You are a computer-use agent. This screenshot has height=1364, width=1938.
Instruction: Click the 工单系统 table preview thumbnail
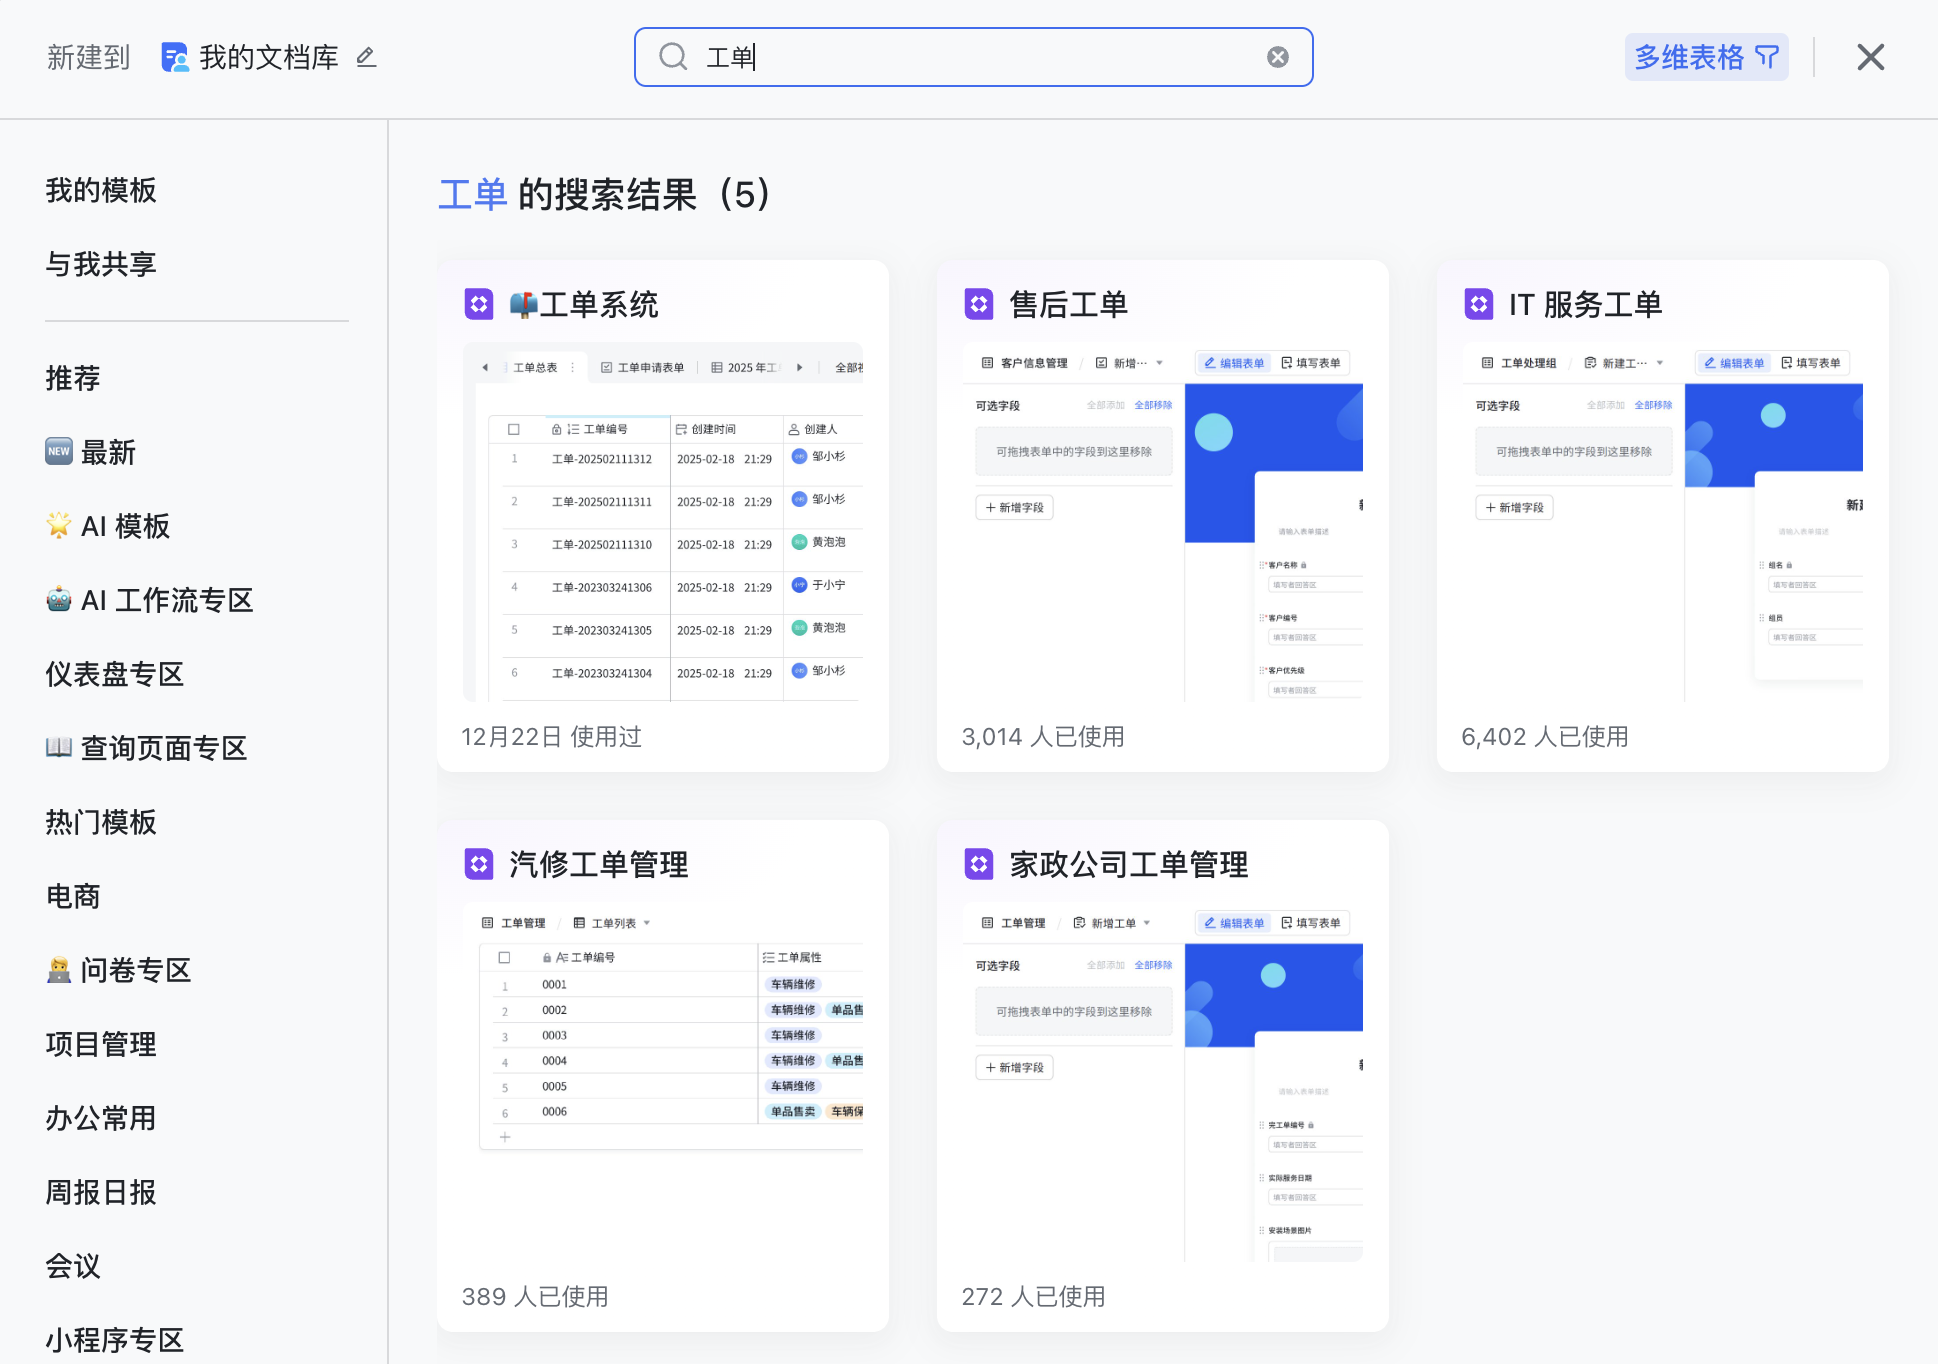(663, 520)
